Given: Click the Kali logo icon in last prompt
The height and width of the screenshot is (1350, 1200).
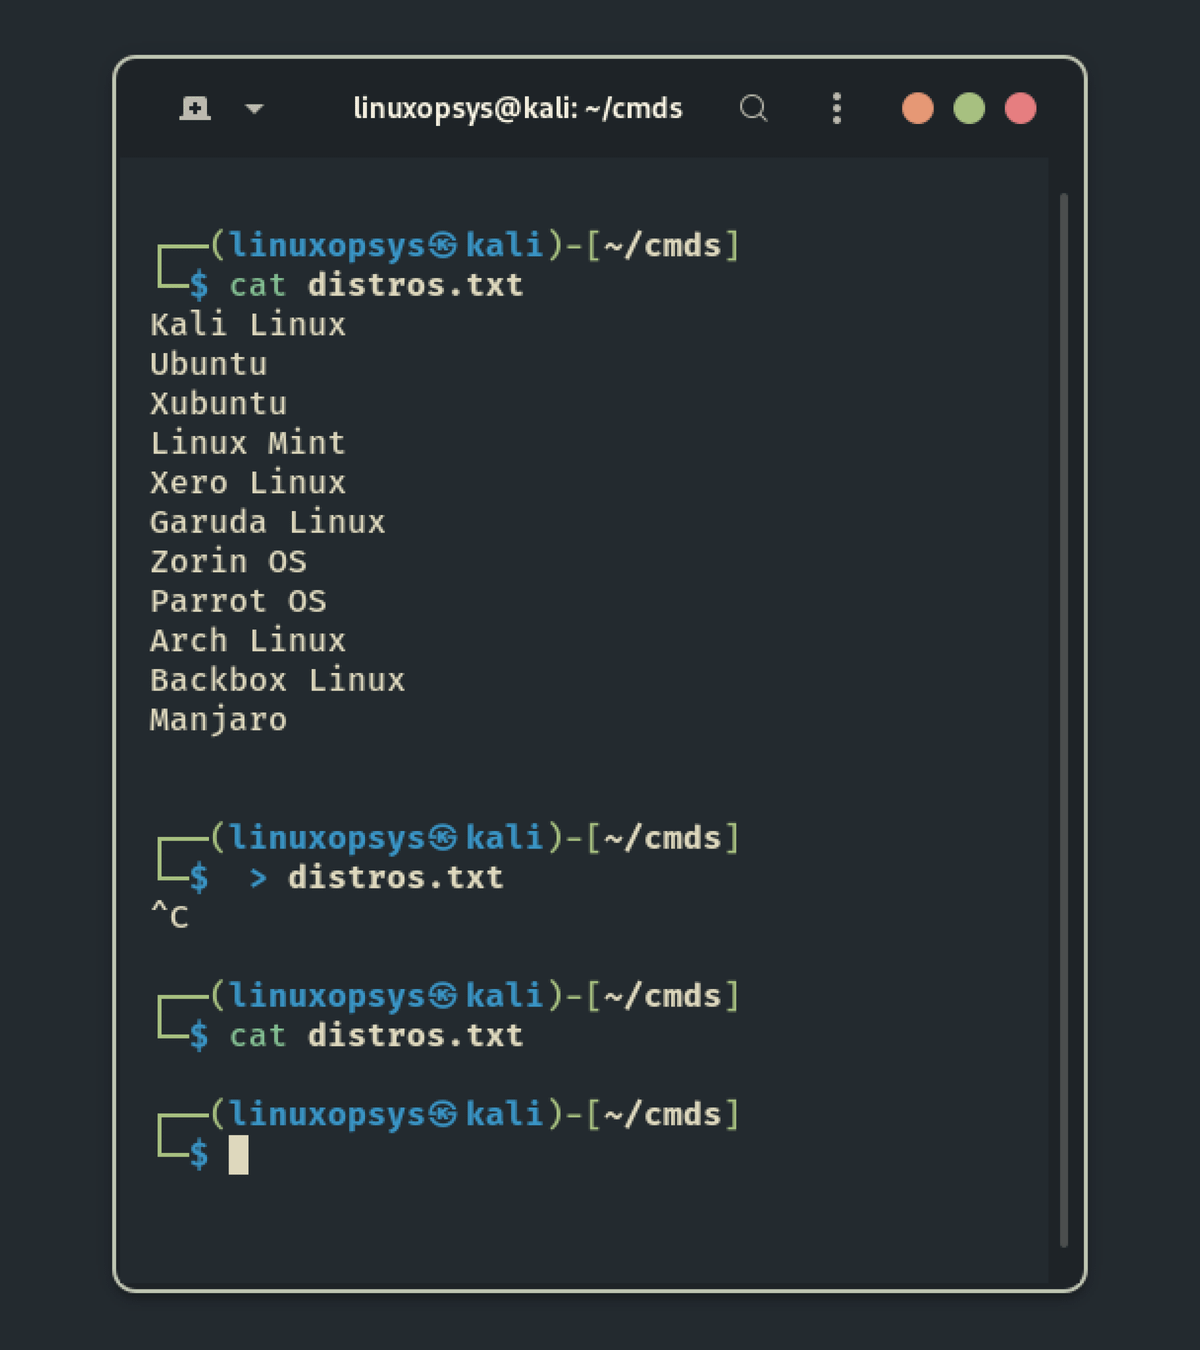Looking at the screenshot, I should pos(443,1114).
